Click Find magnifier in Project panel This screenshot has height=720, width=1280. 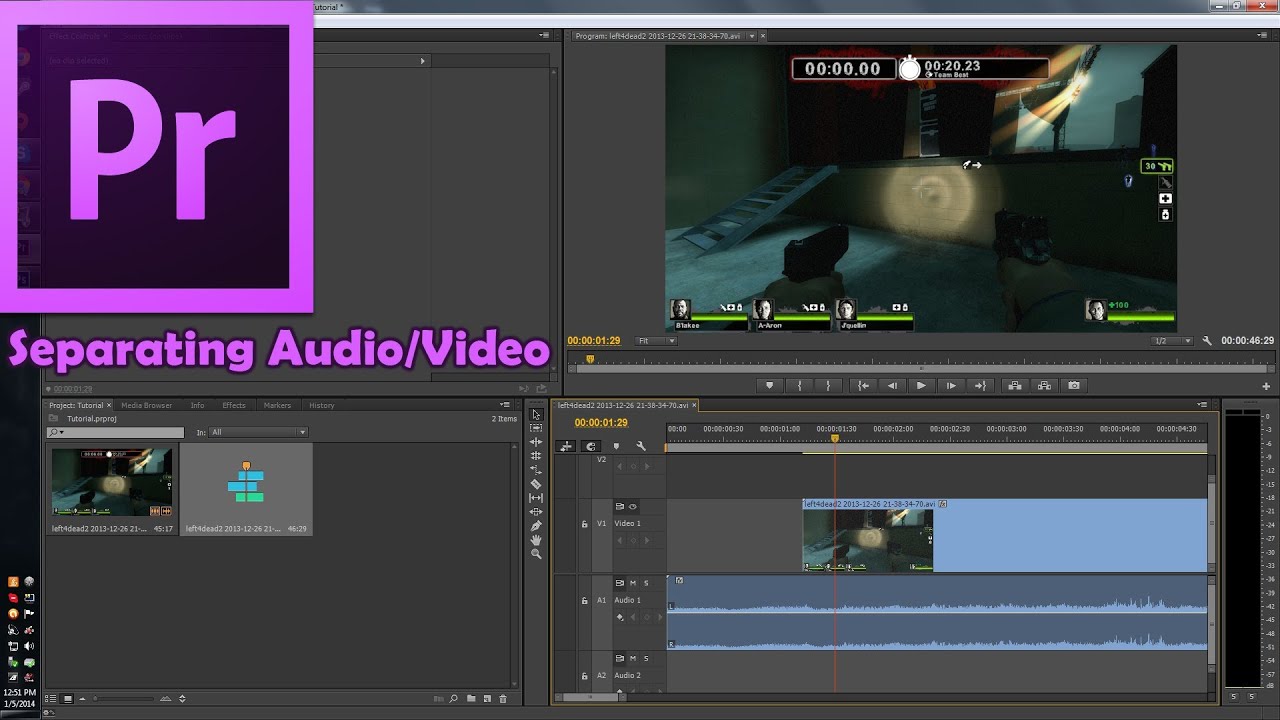coord(453,699)
